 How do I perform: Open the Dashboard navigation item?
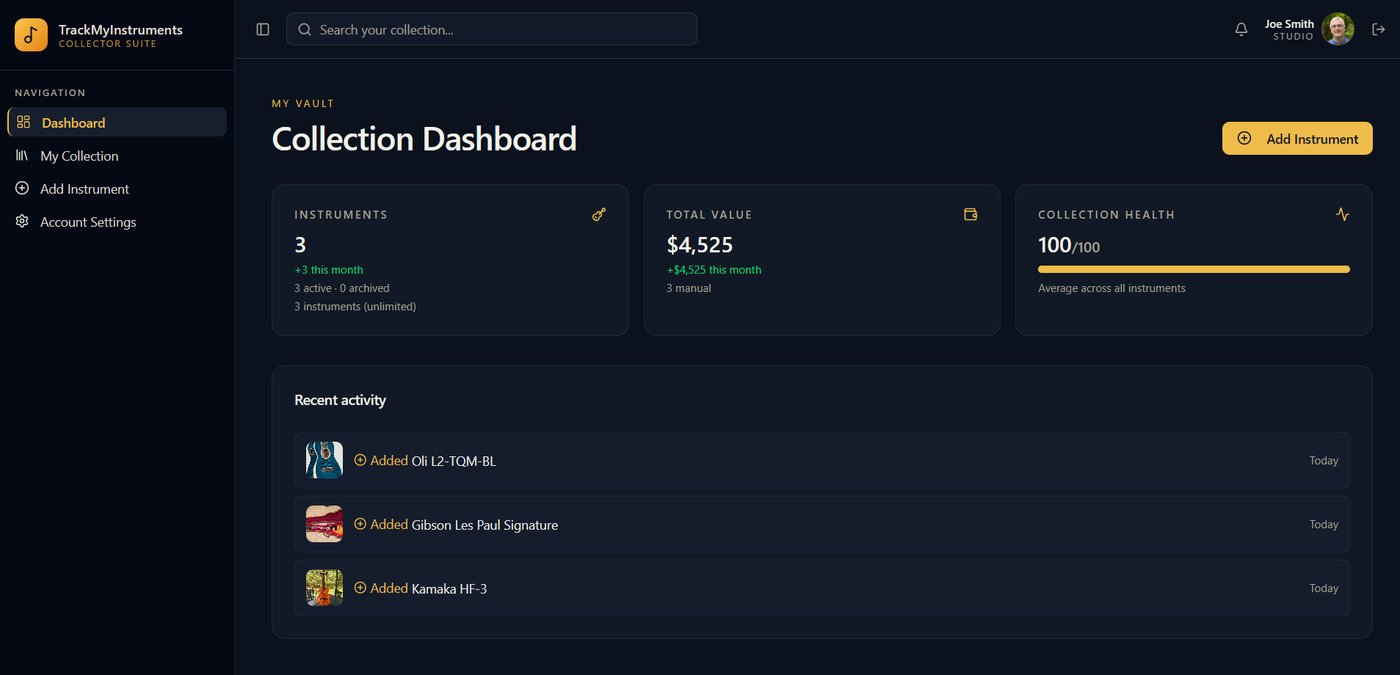coord(117,122)
